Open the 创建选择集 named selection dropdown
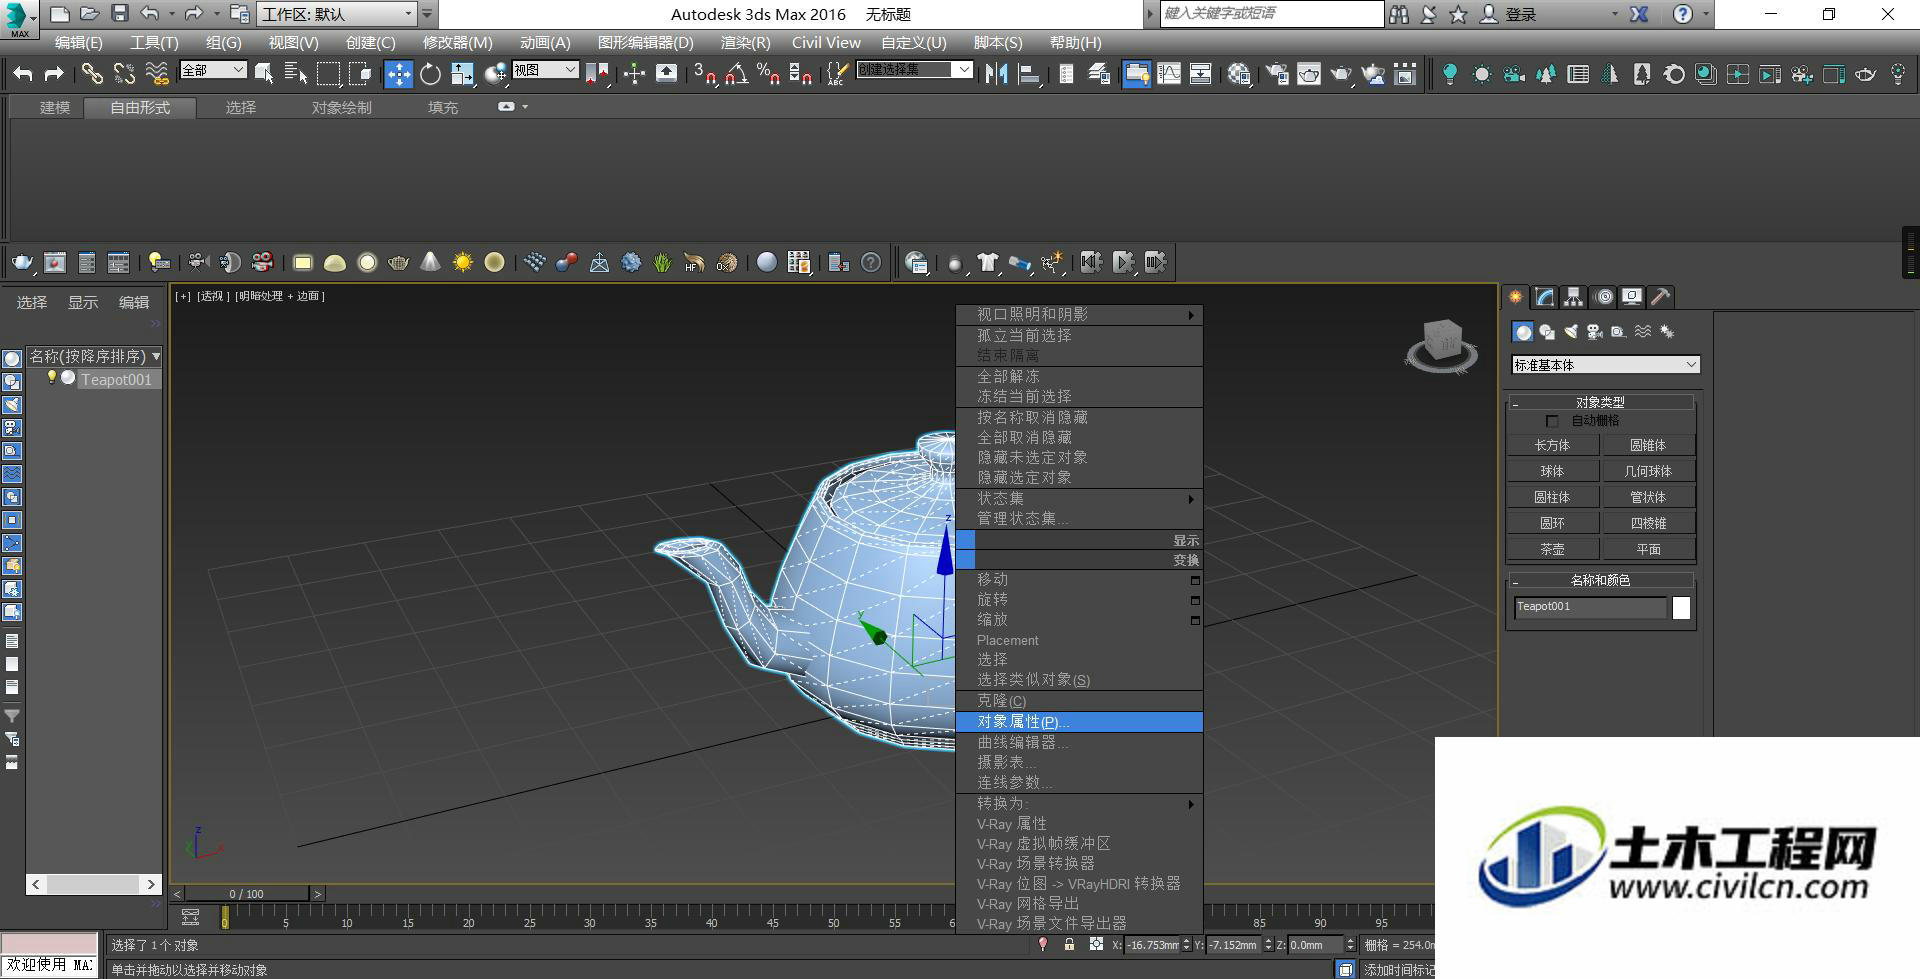The width and height of the screenshot is (1920, 979). coord(914,70)
